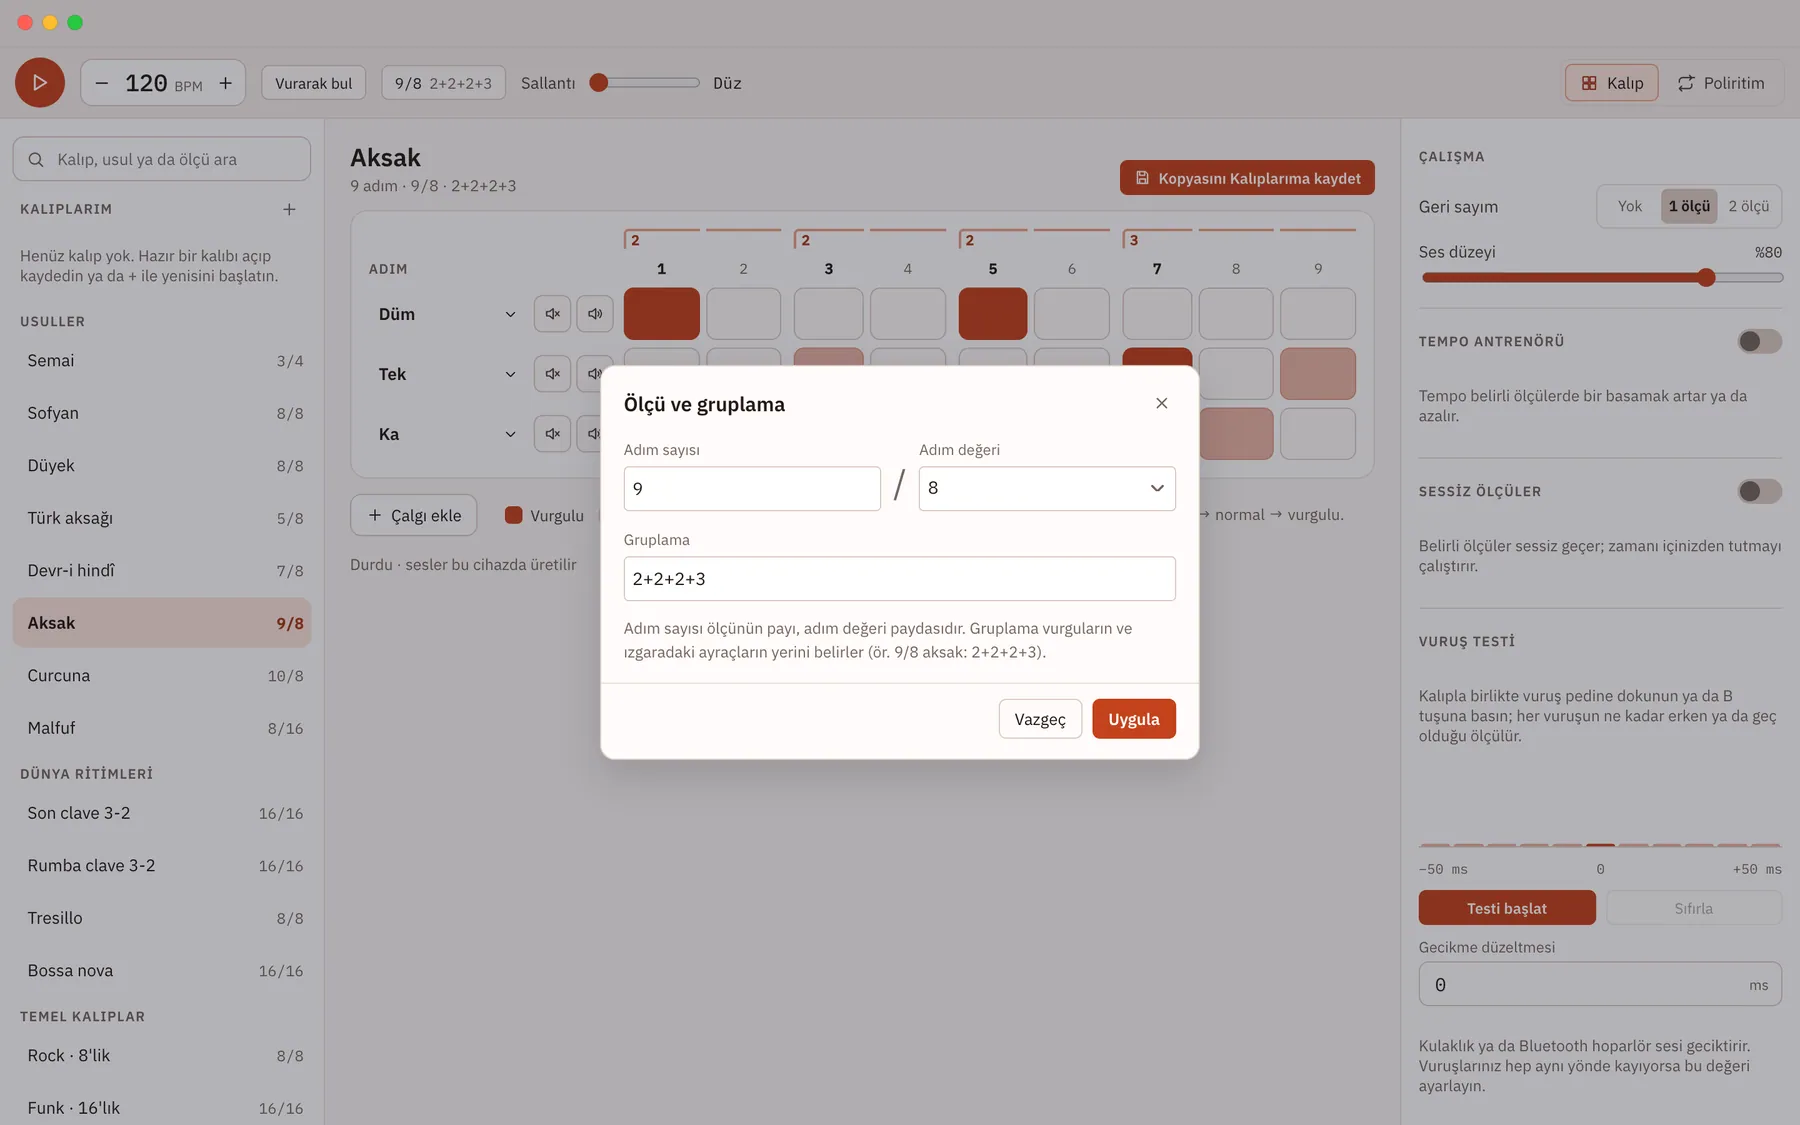This screenshot has width=1800, height=1125.
Task: Adjust the Ses düzeyi slider
Action: point(1600,278)
